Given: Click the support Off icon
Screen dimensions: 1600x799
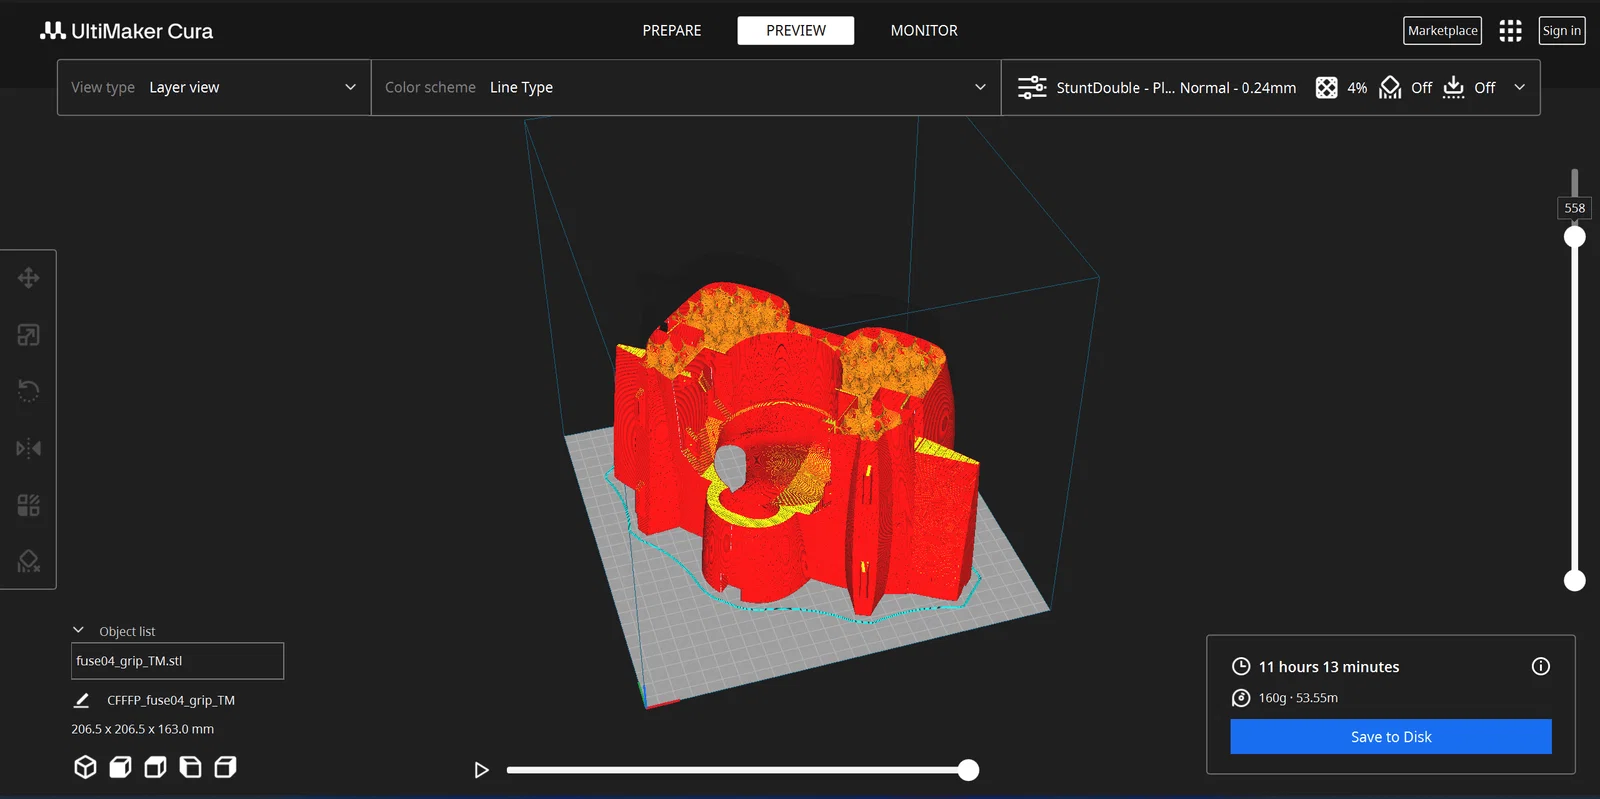Looking at the screenshot, I should click(1390, 87).
